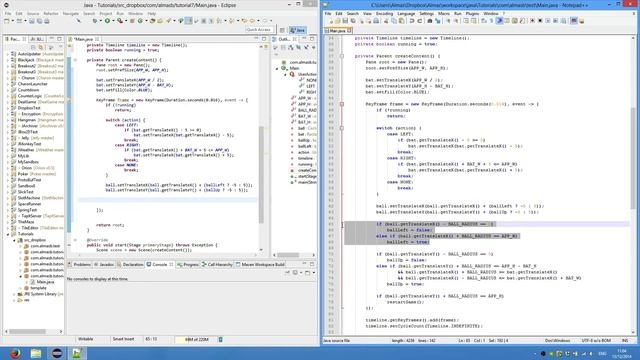640x360 pixels.
Task: Click the Debug bug icon in Eclipse
Action: coord(95,21)
